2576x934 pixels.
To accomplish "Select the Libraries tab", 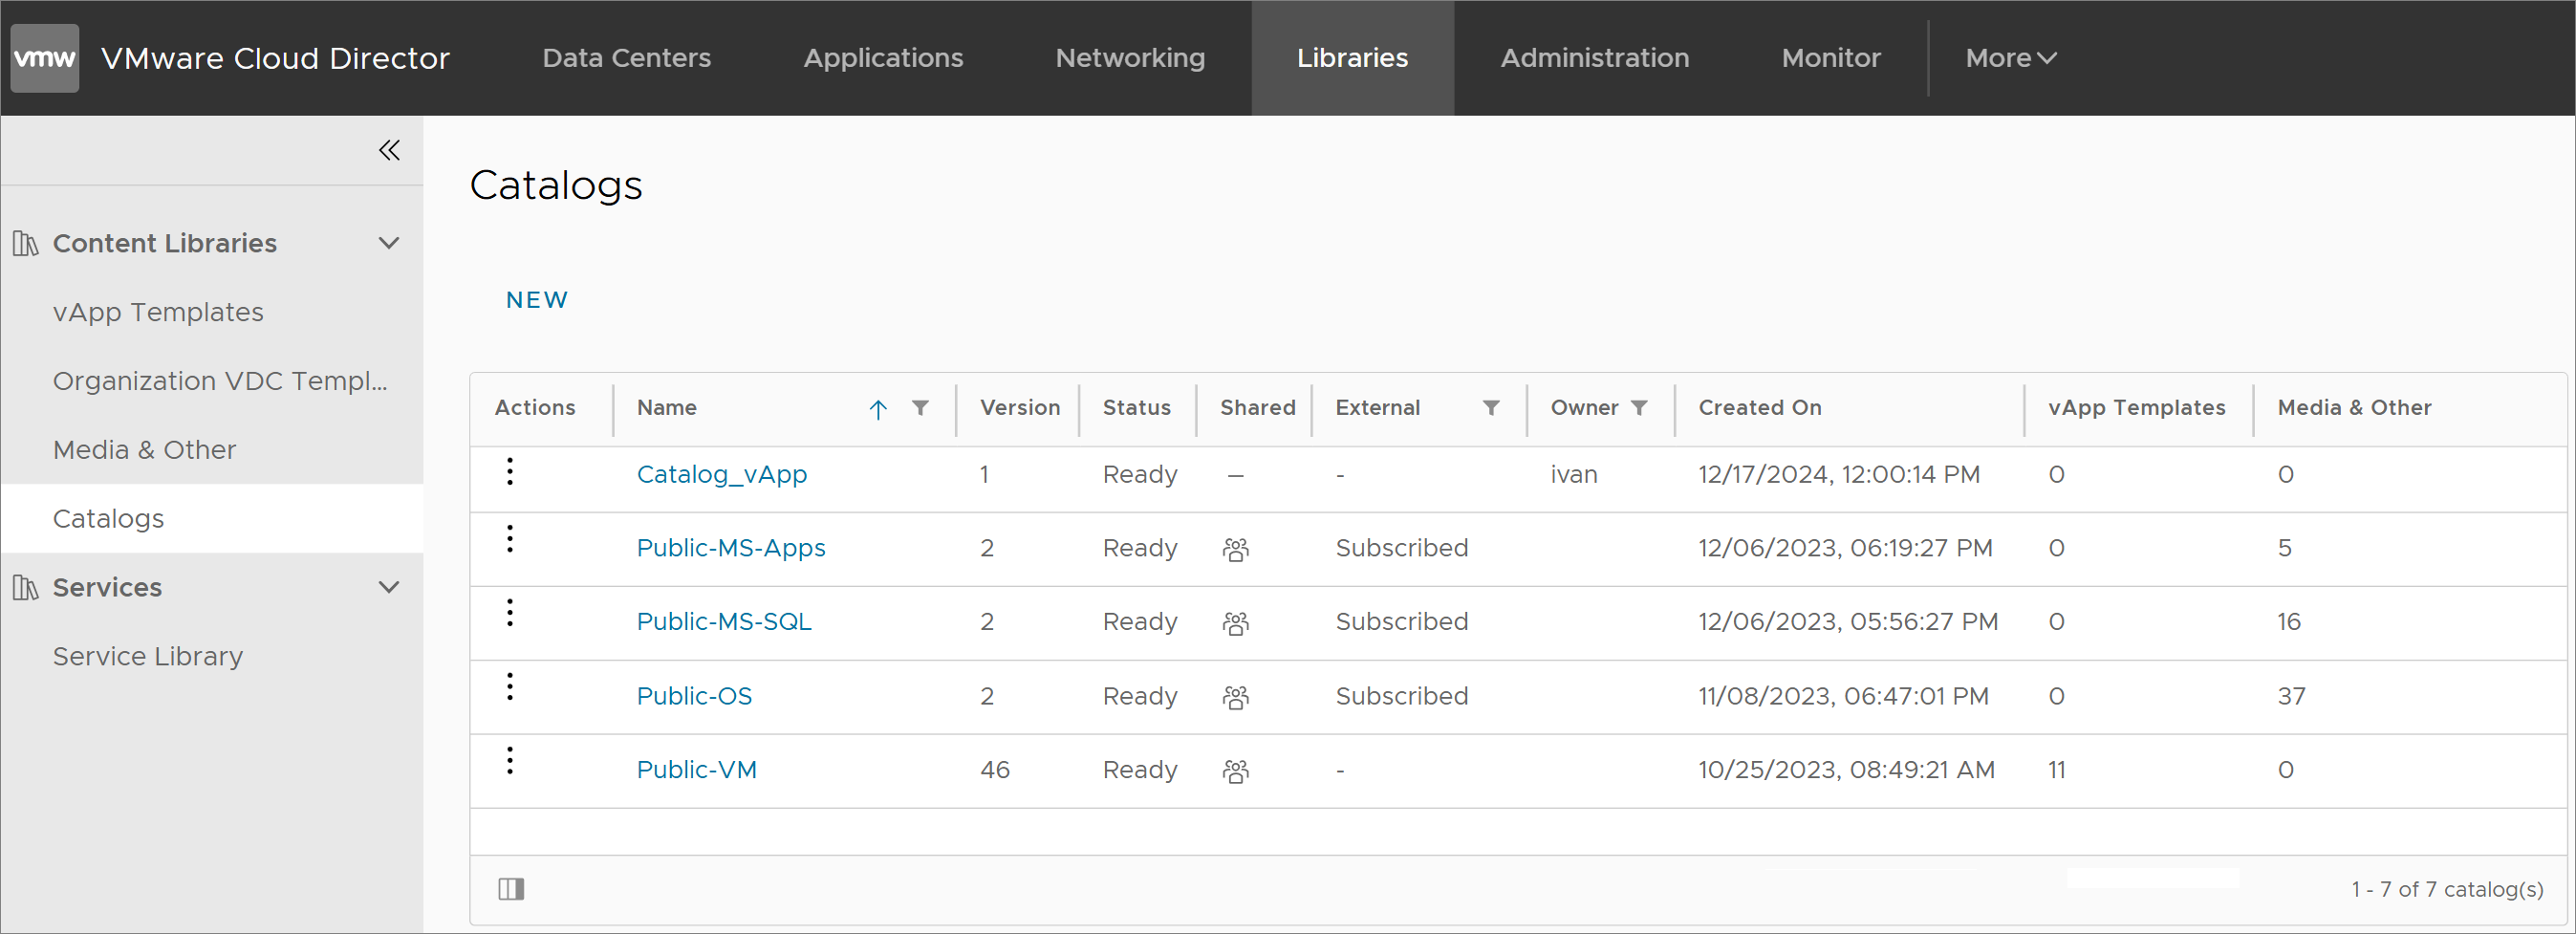I will (1353, 58).
